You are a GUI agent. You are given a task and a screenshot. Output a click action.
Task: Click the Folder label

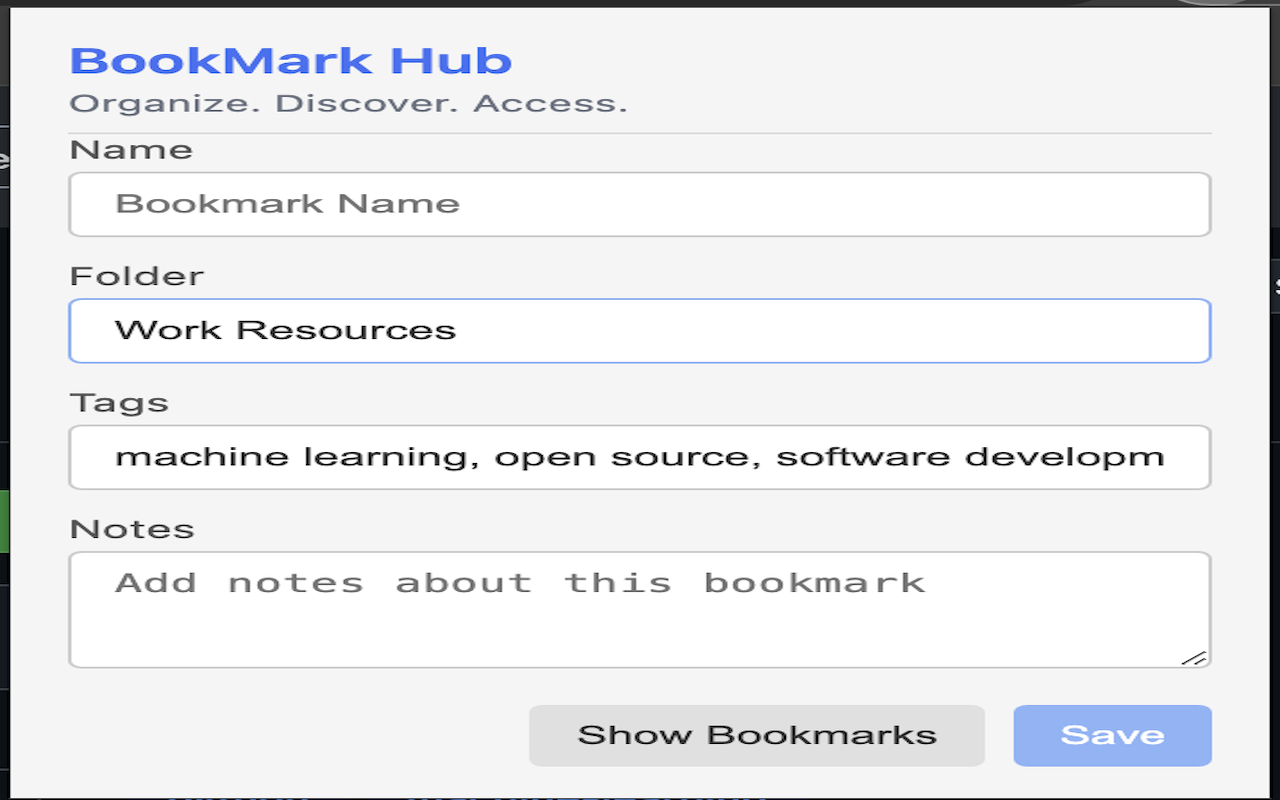click(x=138, y=275)
